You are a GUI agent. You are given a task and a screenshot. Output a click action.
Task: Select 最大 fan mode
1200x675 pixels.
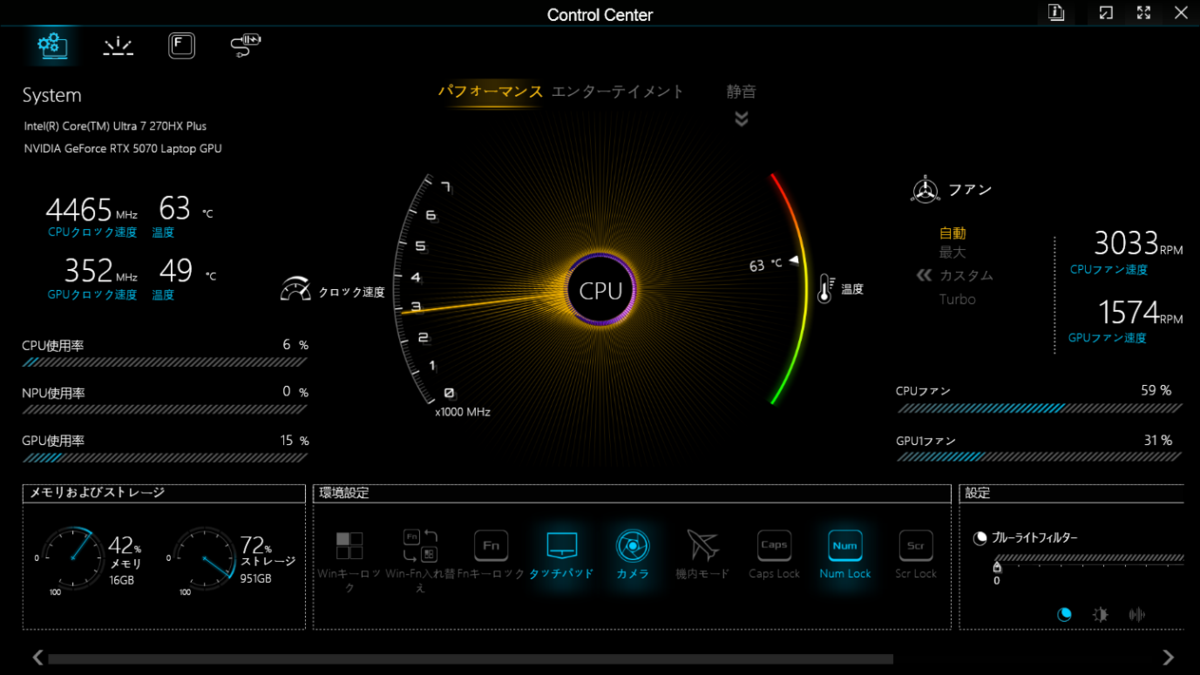click(952, 252)
